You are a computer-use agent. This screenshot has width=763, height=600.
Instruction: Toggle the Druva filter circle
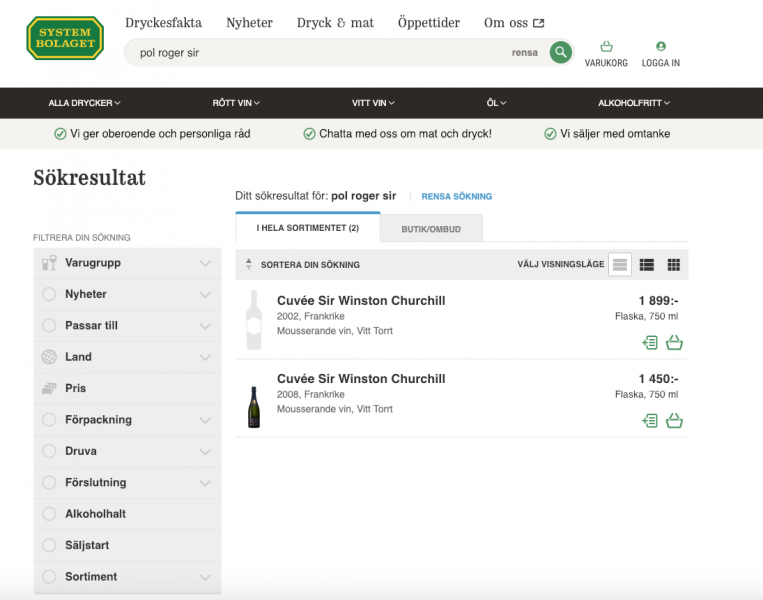(x=49, y=451)
